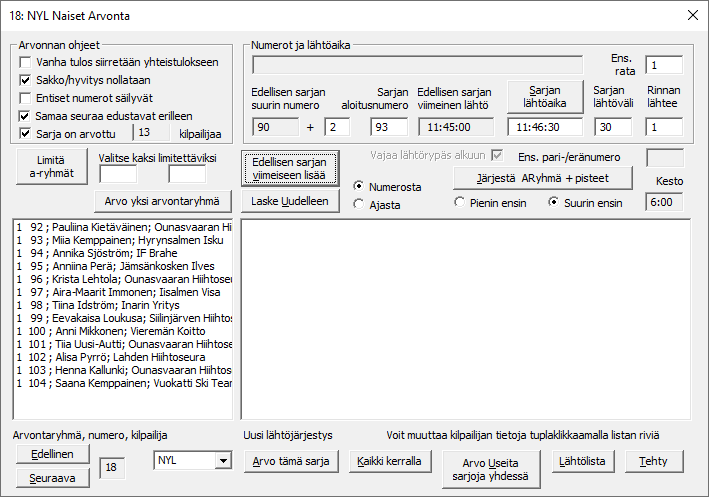709x497 pixels.
Task: Choose 'Pienin ensin' sorting option
Action: (461, 203)
